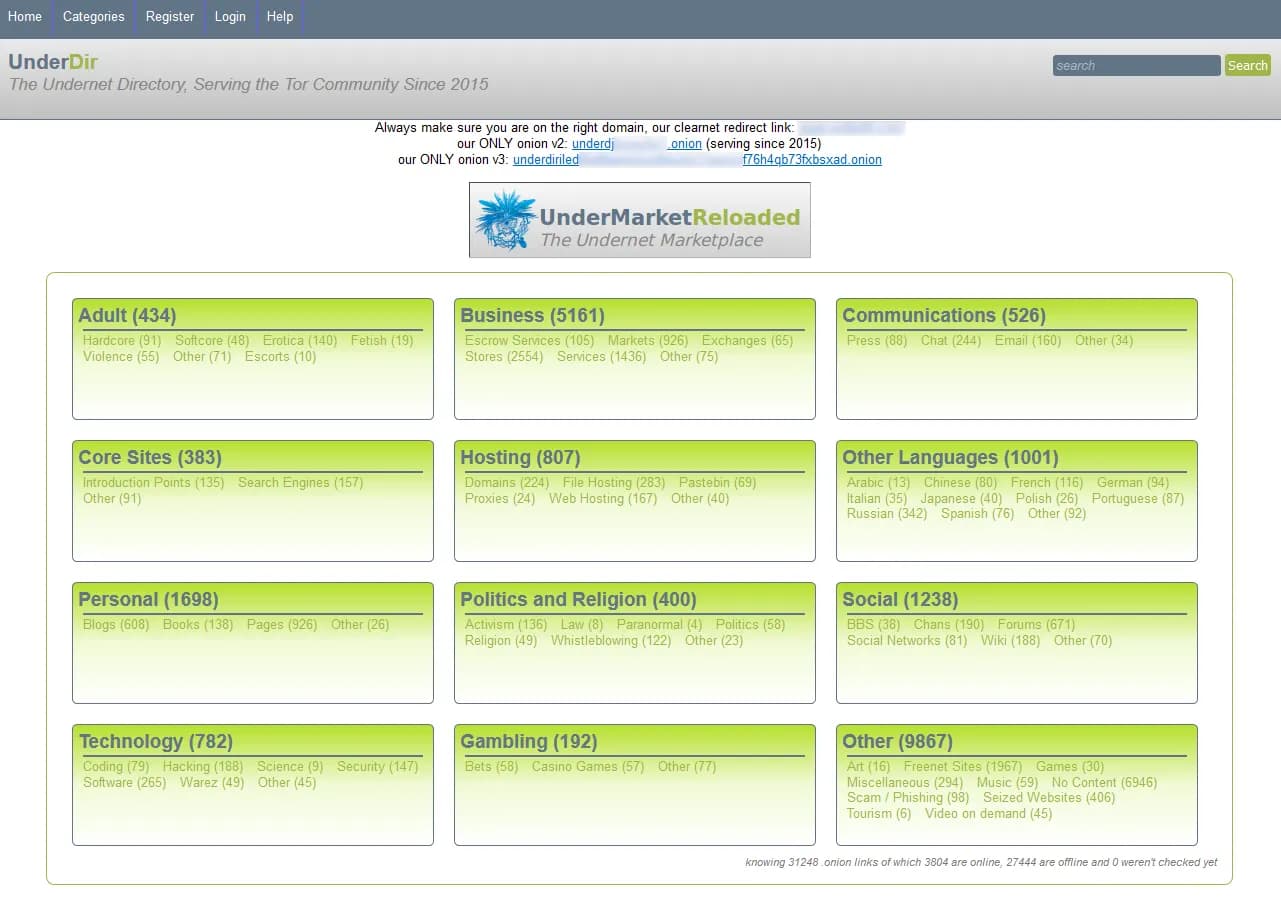Select Russian (342) language link
The height and width of the screenshot is (897, 1281).
[887, 514]
